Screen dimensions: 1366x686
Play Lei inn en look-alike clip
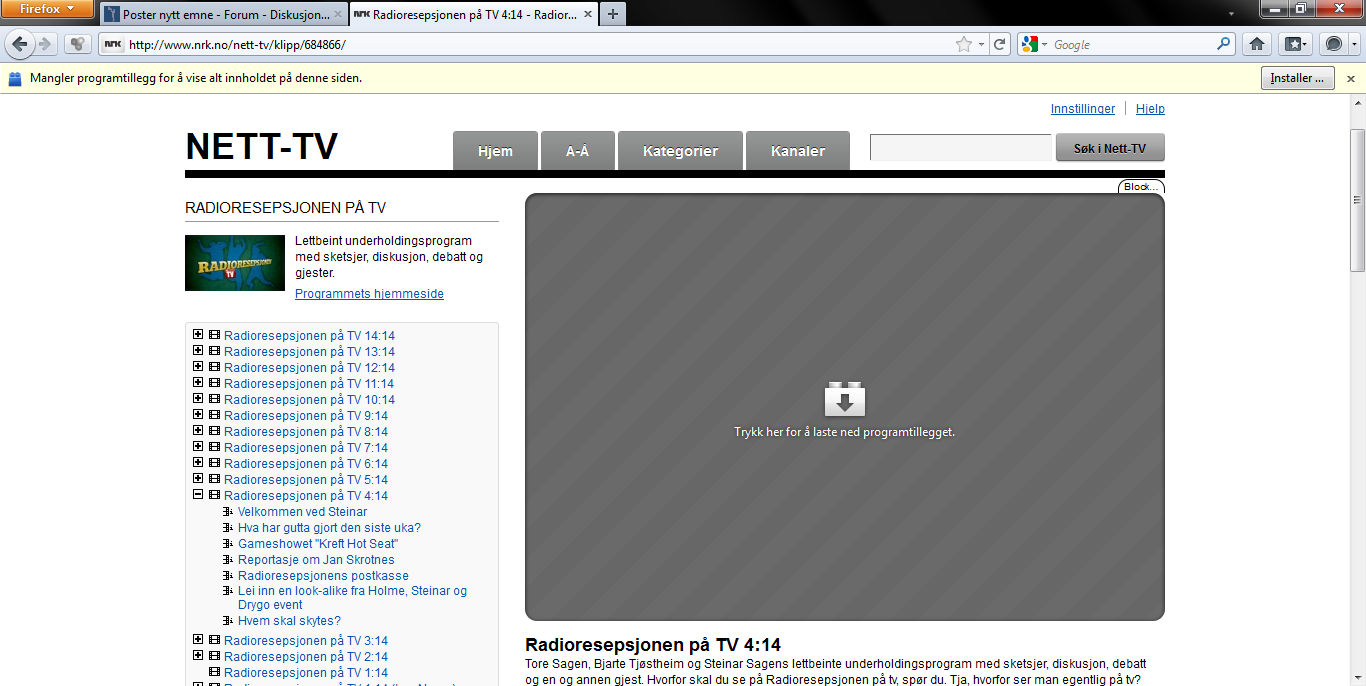[352, 598]
